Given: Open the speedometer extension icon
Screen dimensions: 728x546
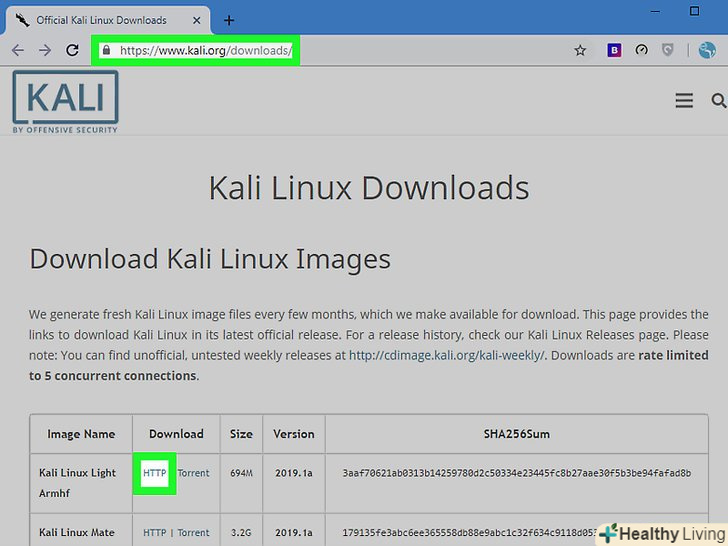Looking at the screenshot, I should (x=641, y=50).
